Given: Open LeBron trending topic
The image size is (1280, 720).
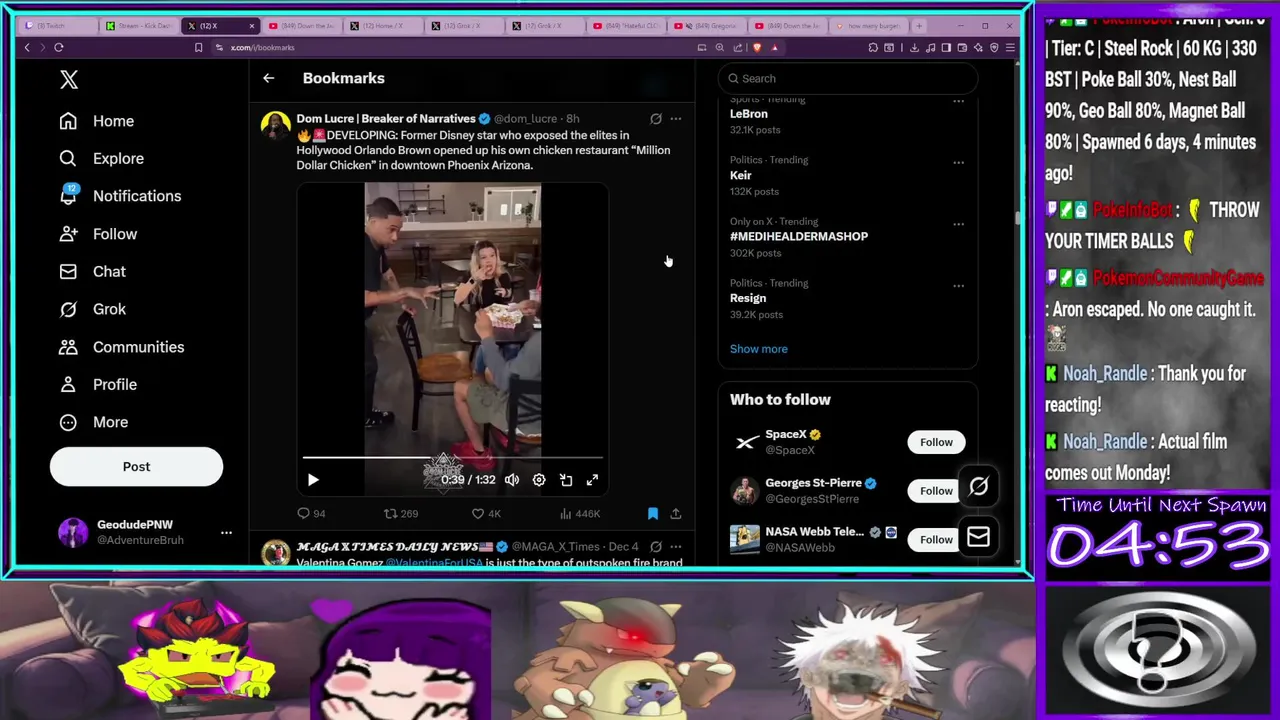Looking at the screenshot, I should (x=749, y=114).
